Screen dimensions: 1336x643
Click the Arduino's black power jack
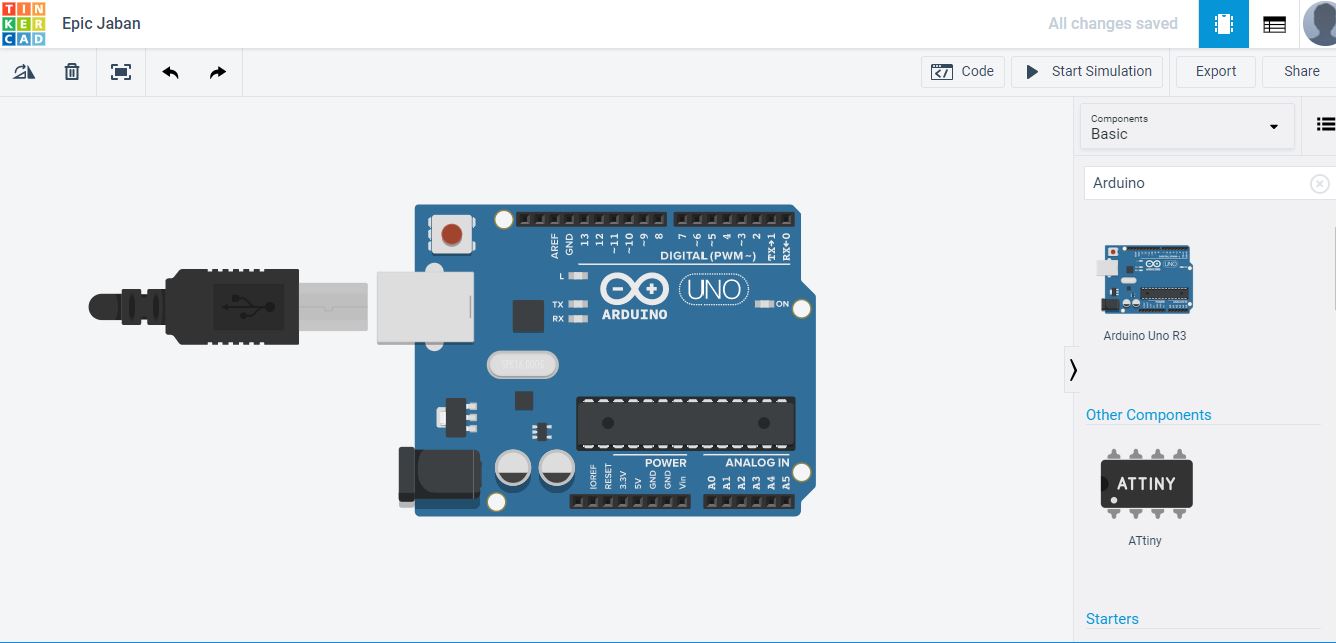(438, 476)
